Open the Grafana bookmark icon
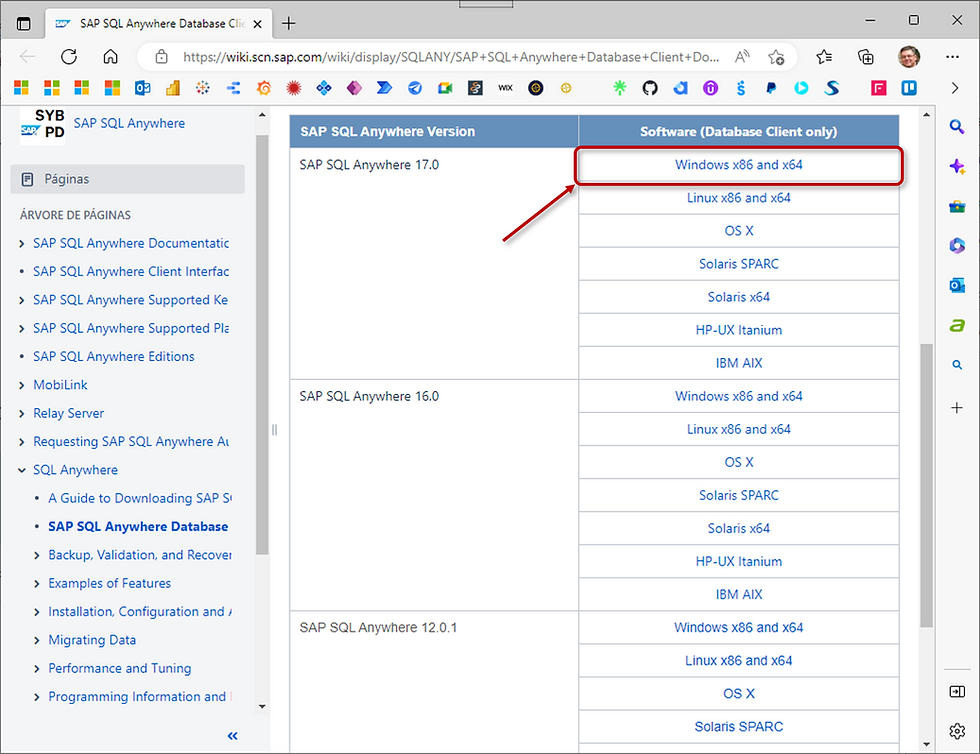Viewport: 980px width, 754px height. [264, 88]
